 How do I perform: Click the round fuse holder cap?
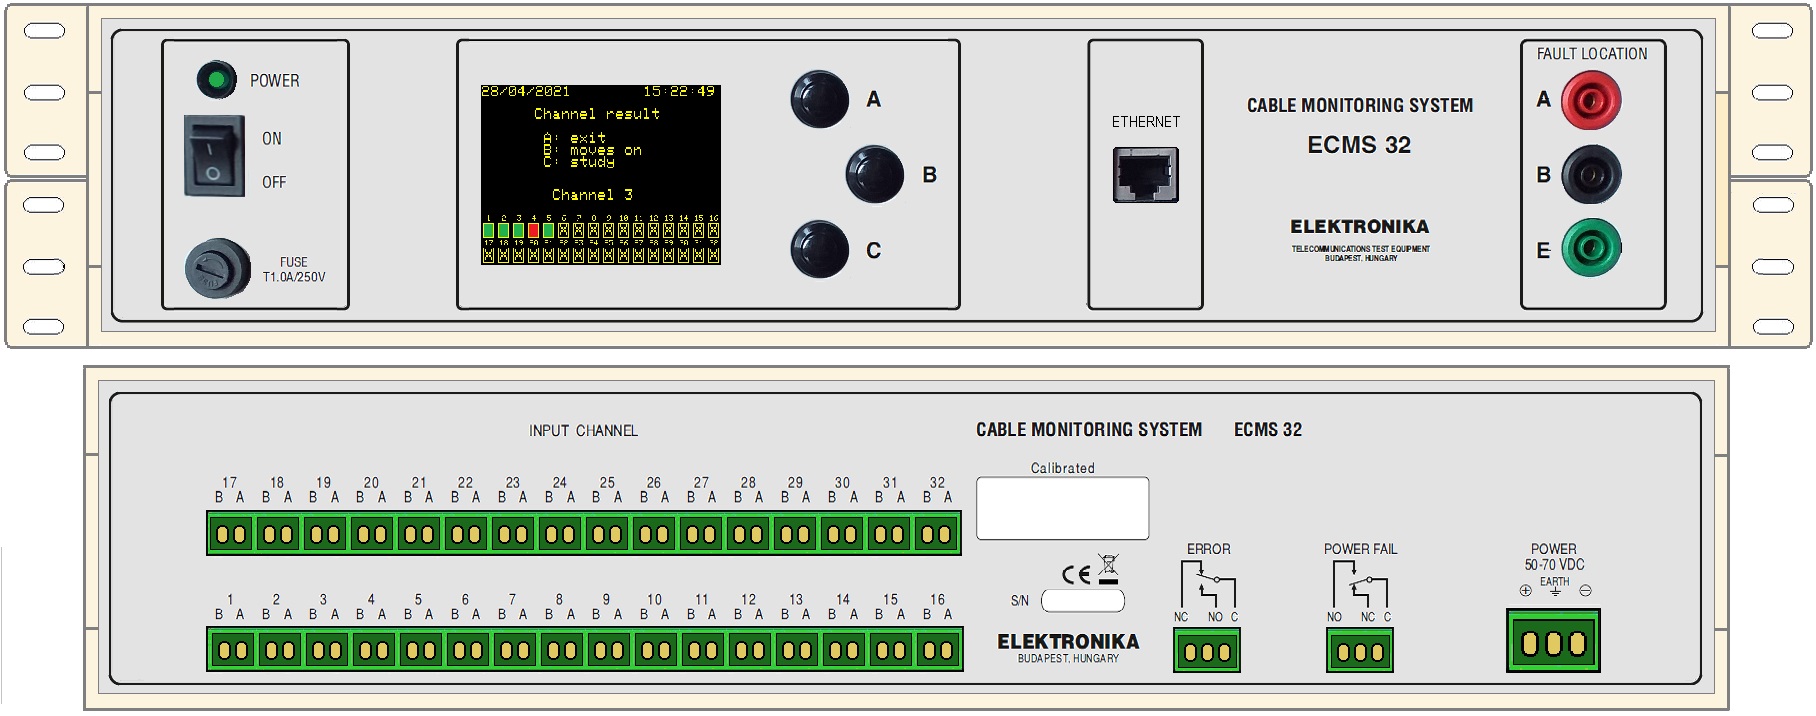217,268
